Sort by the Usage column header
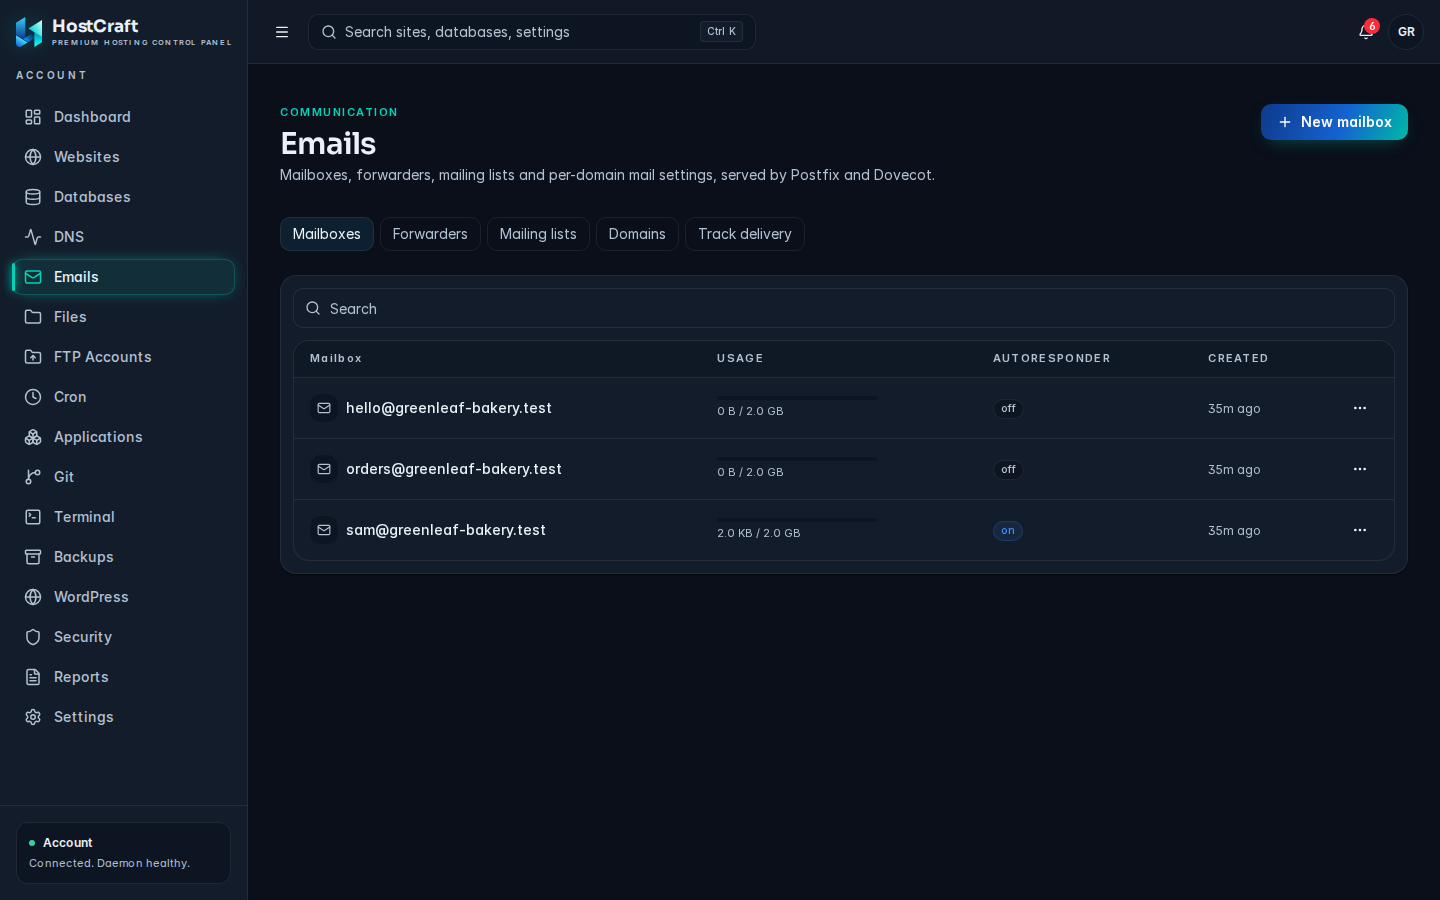 [740, 358]
